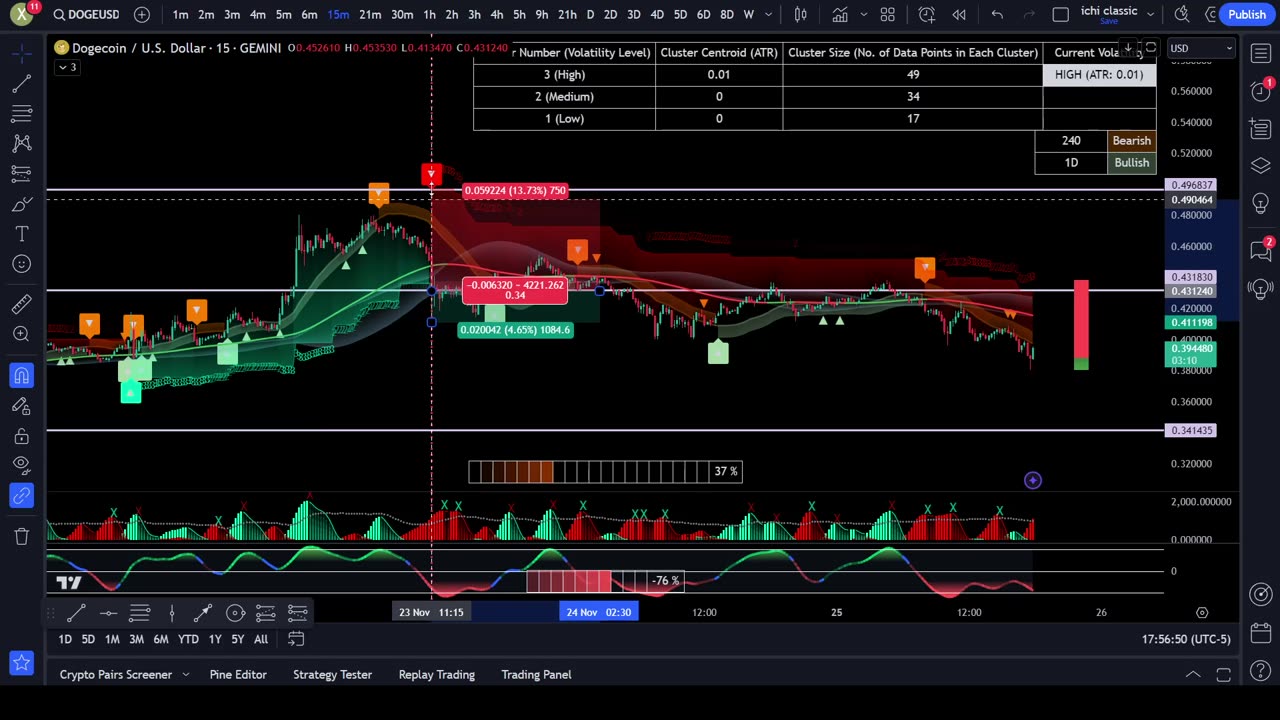Toggle hide all drawings eye icon
The image size is (1280, 720).
click(21, 465)
